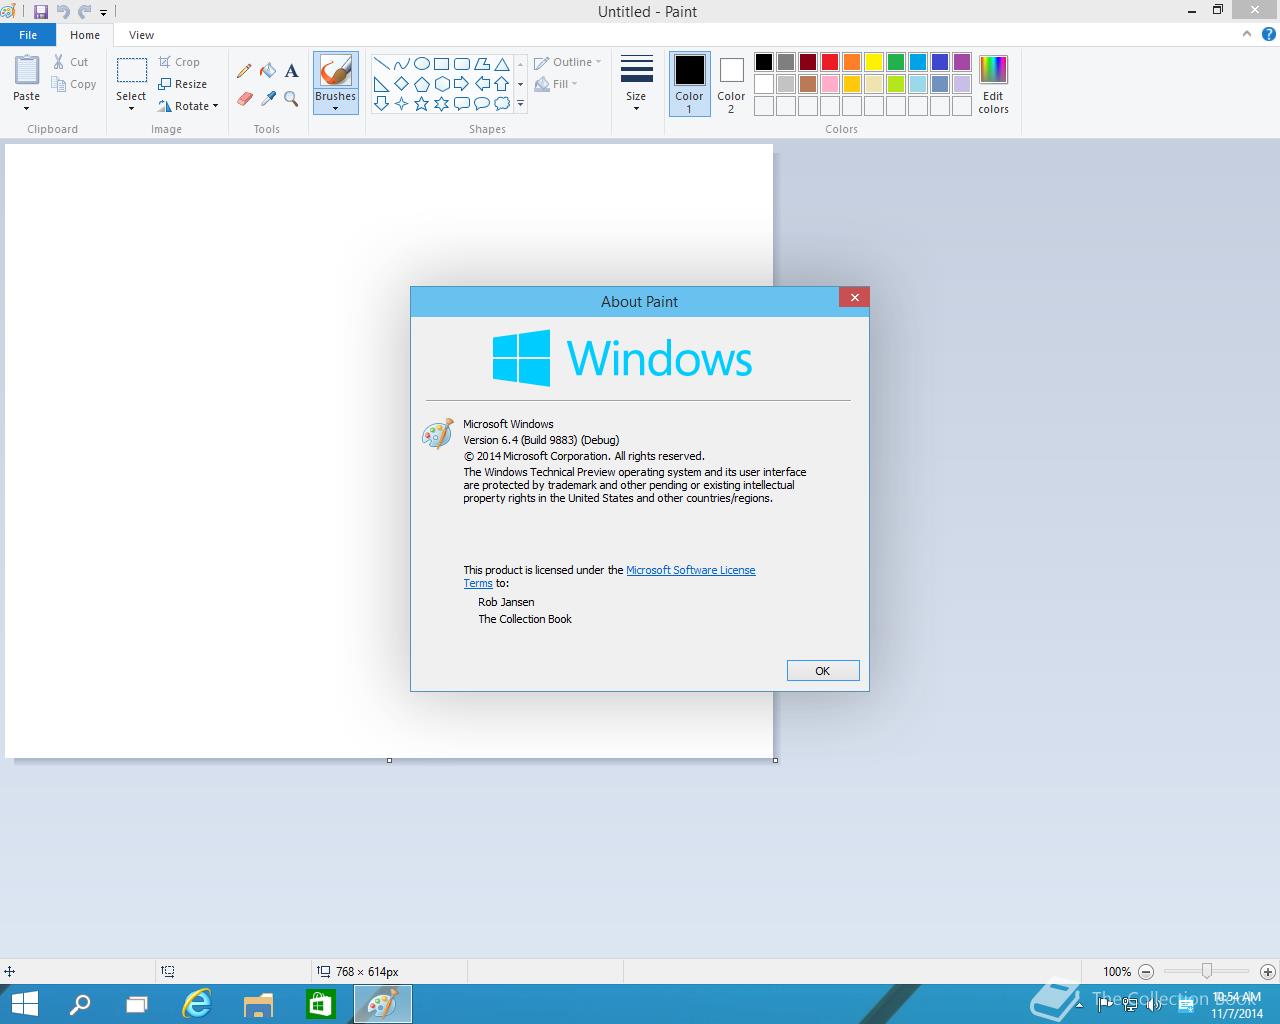Screen dimensions: 1280x1024
Task: Click the Cut scissors button
Action: pos(71,62)
